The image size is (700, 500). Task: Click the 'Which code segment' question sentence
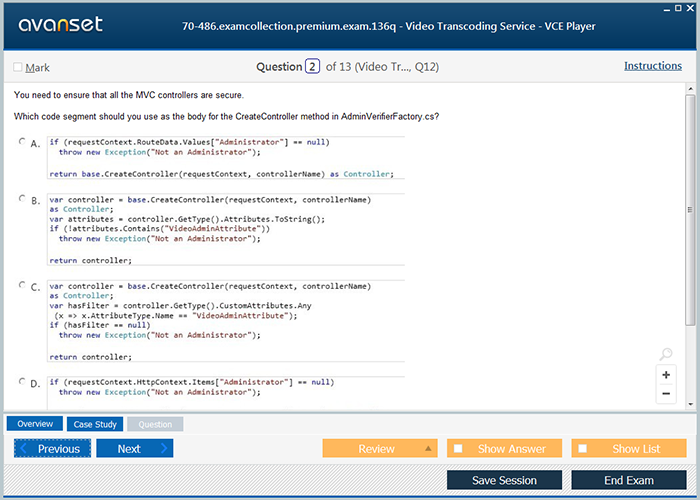click(x=226, y=117)
